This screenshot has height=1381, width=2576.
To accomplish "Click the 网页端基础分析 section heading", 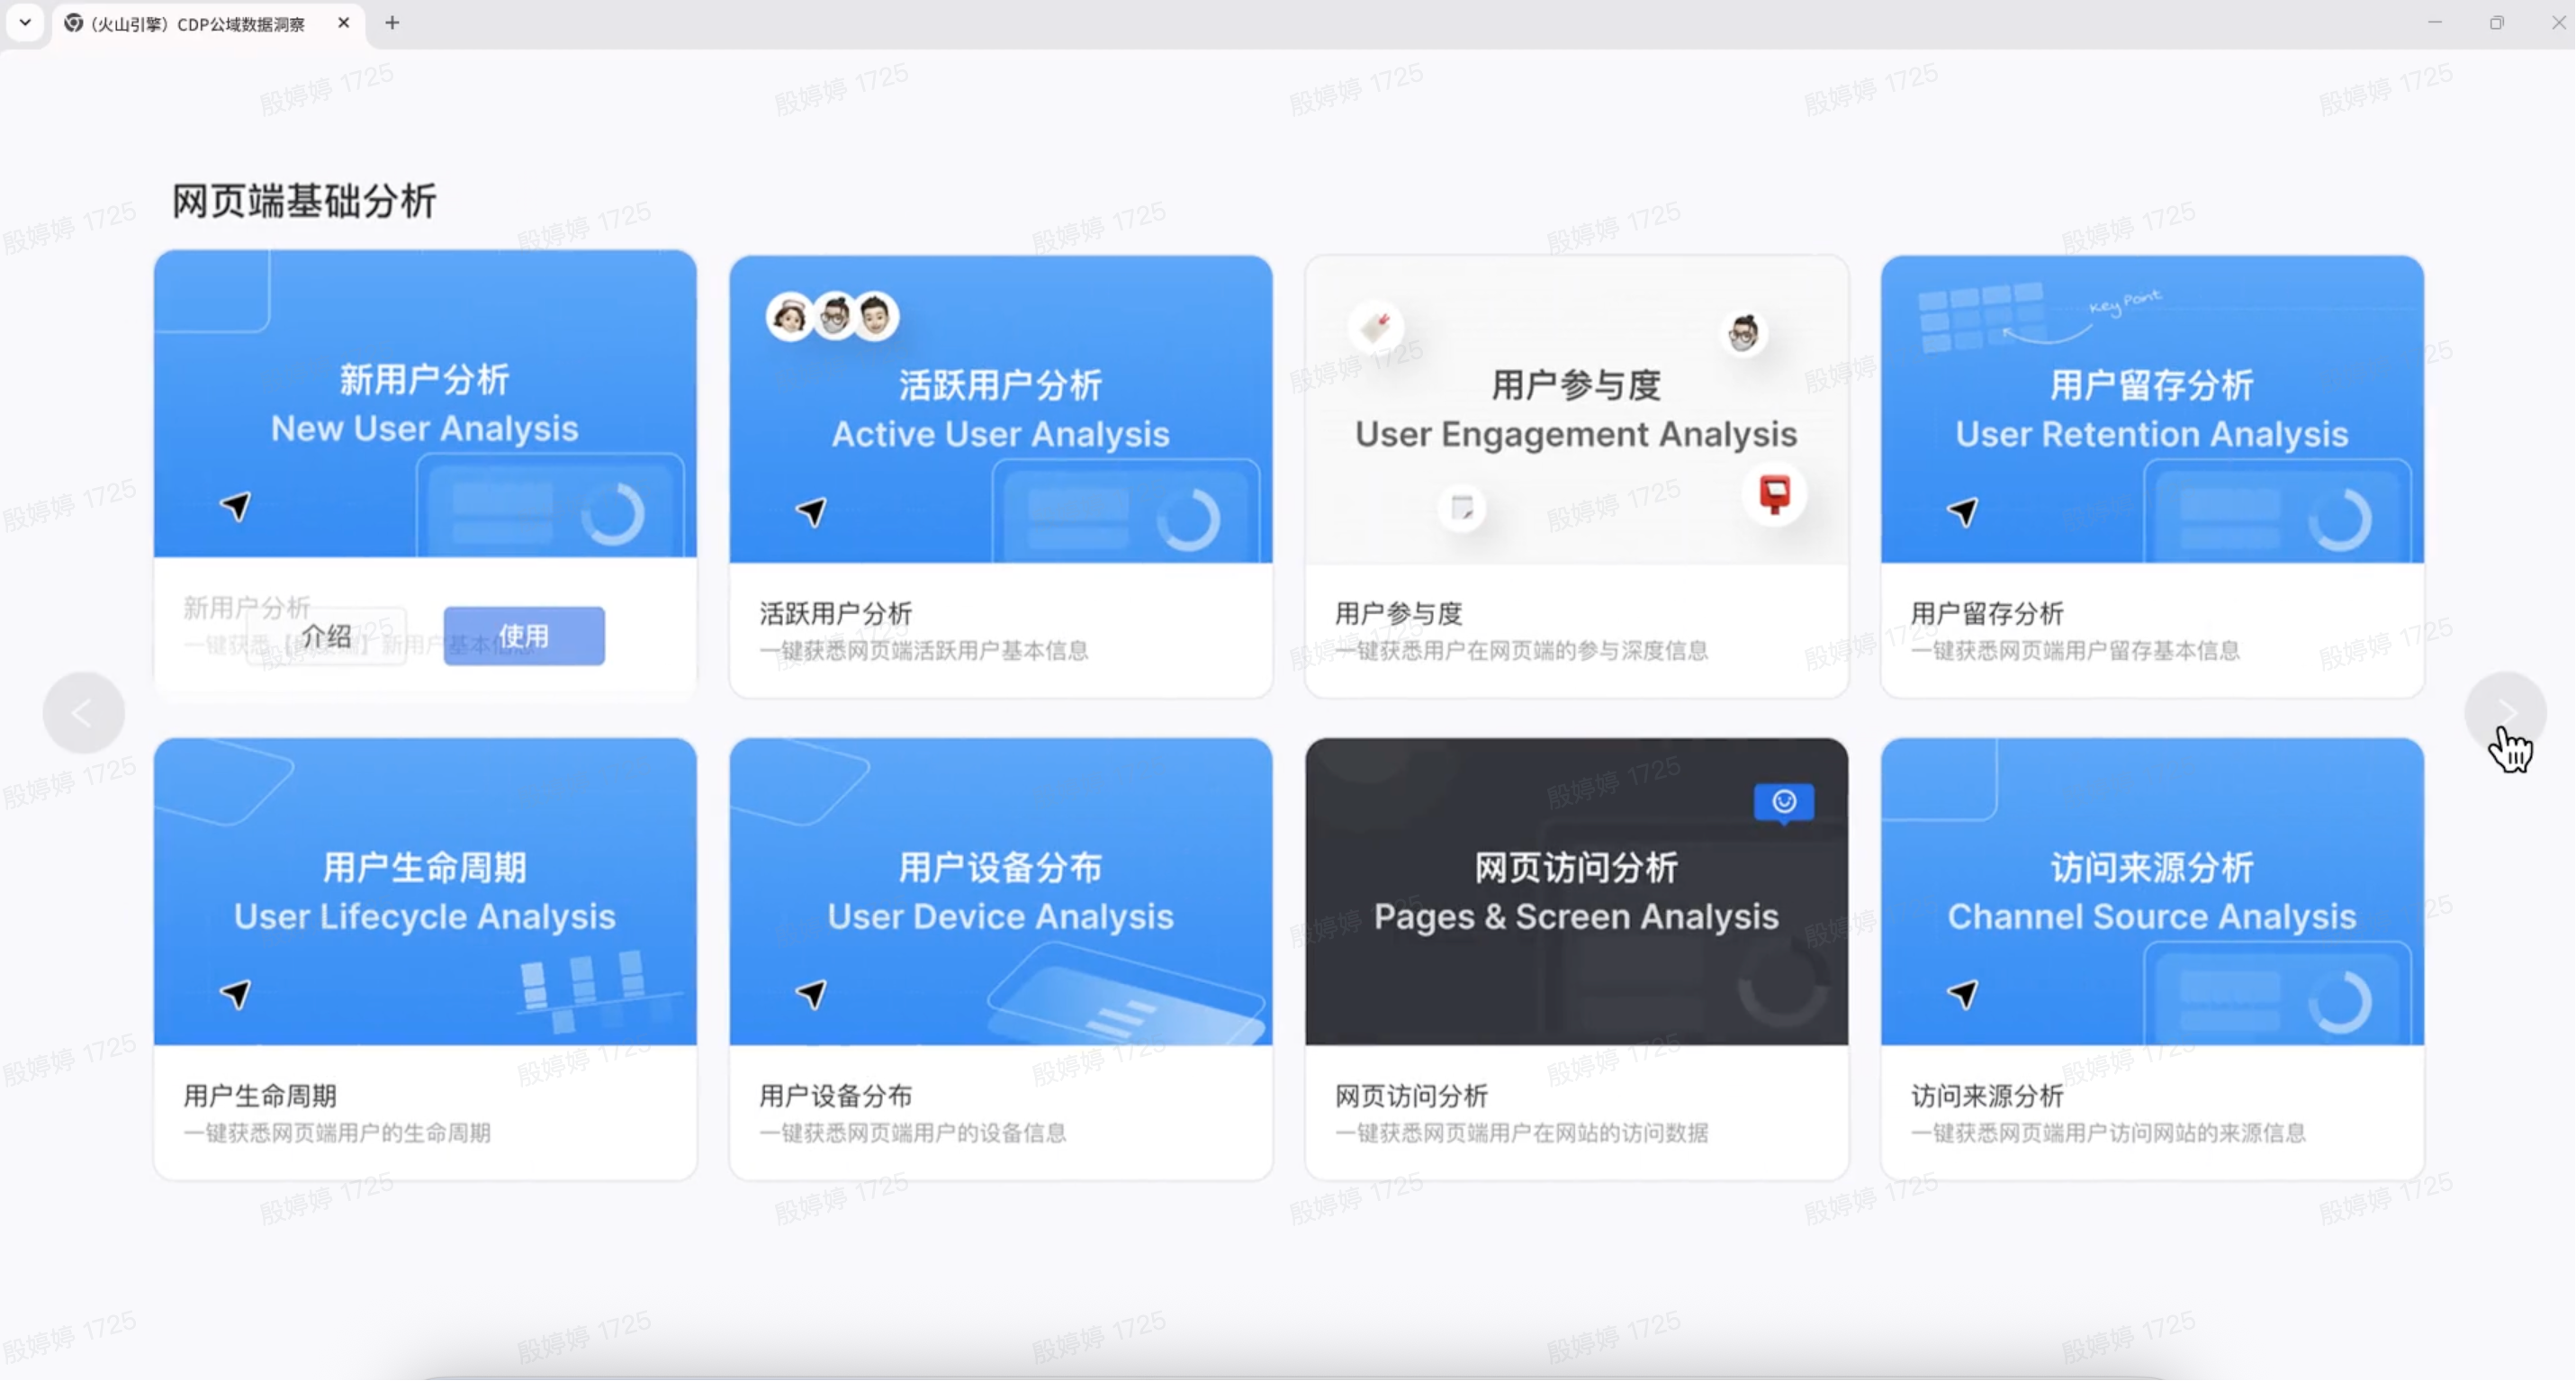I will [x=304, y=201].
